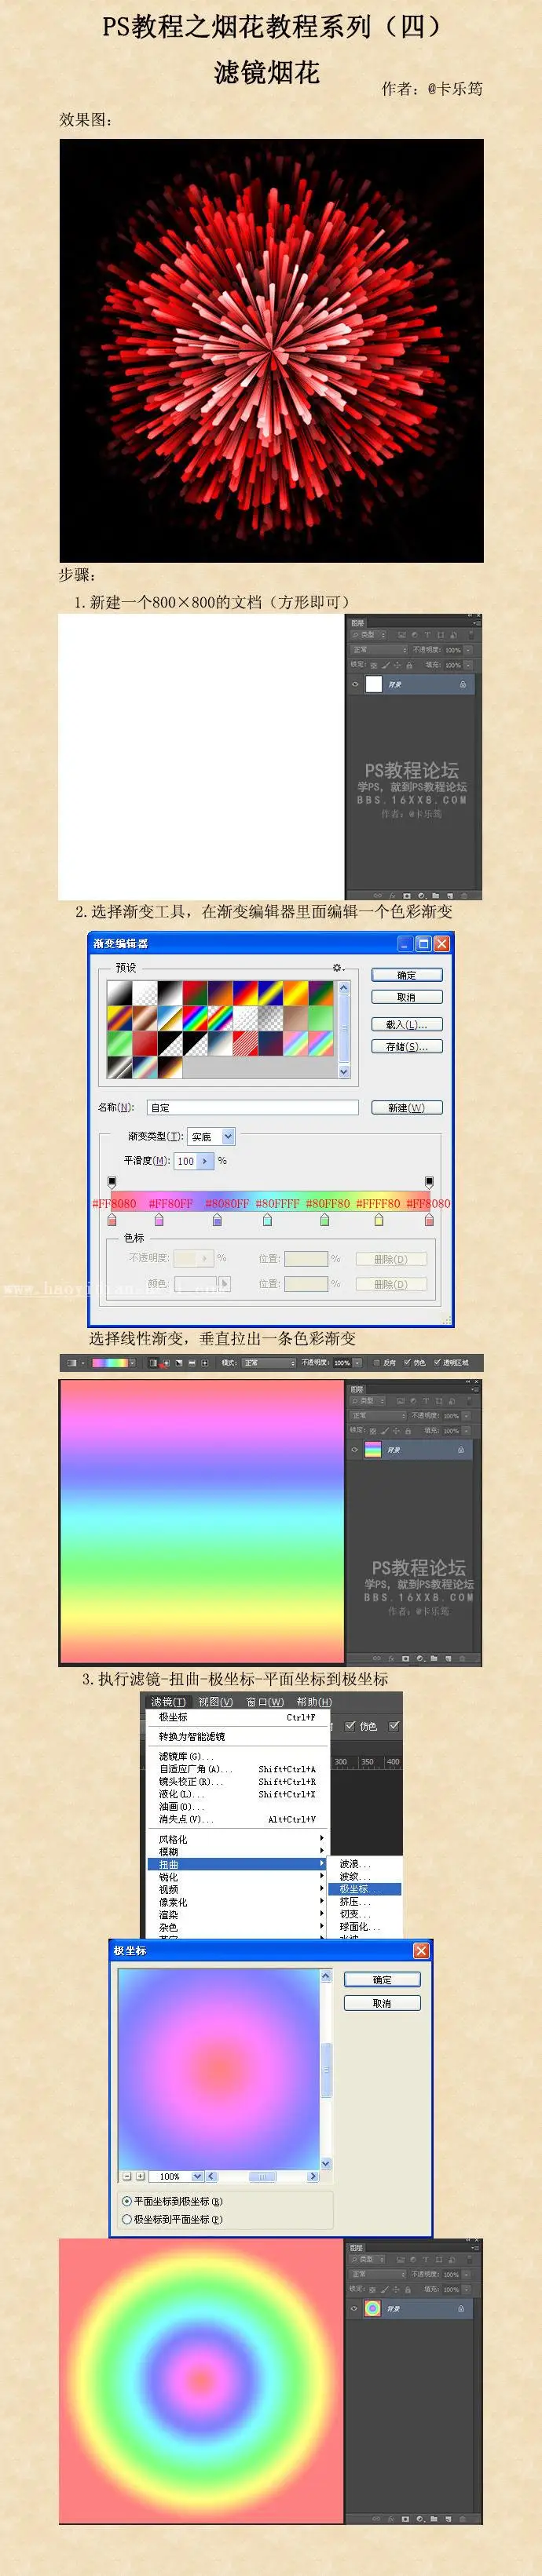
Task: Click the lock icon on white 背景 layer
Action: 462,685
